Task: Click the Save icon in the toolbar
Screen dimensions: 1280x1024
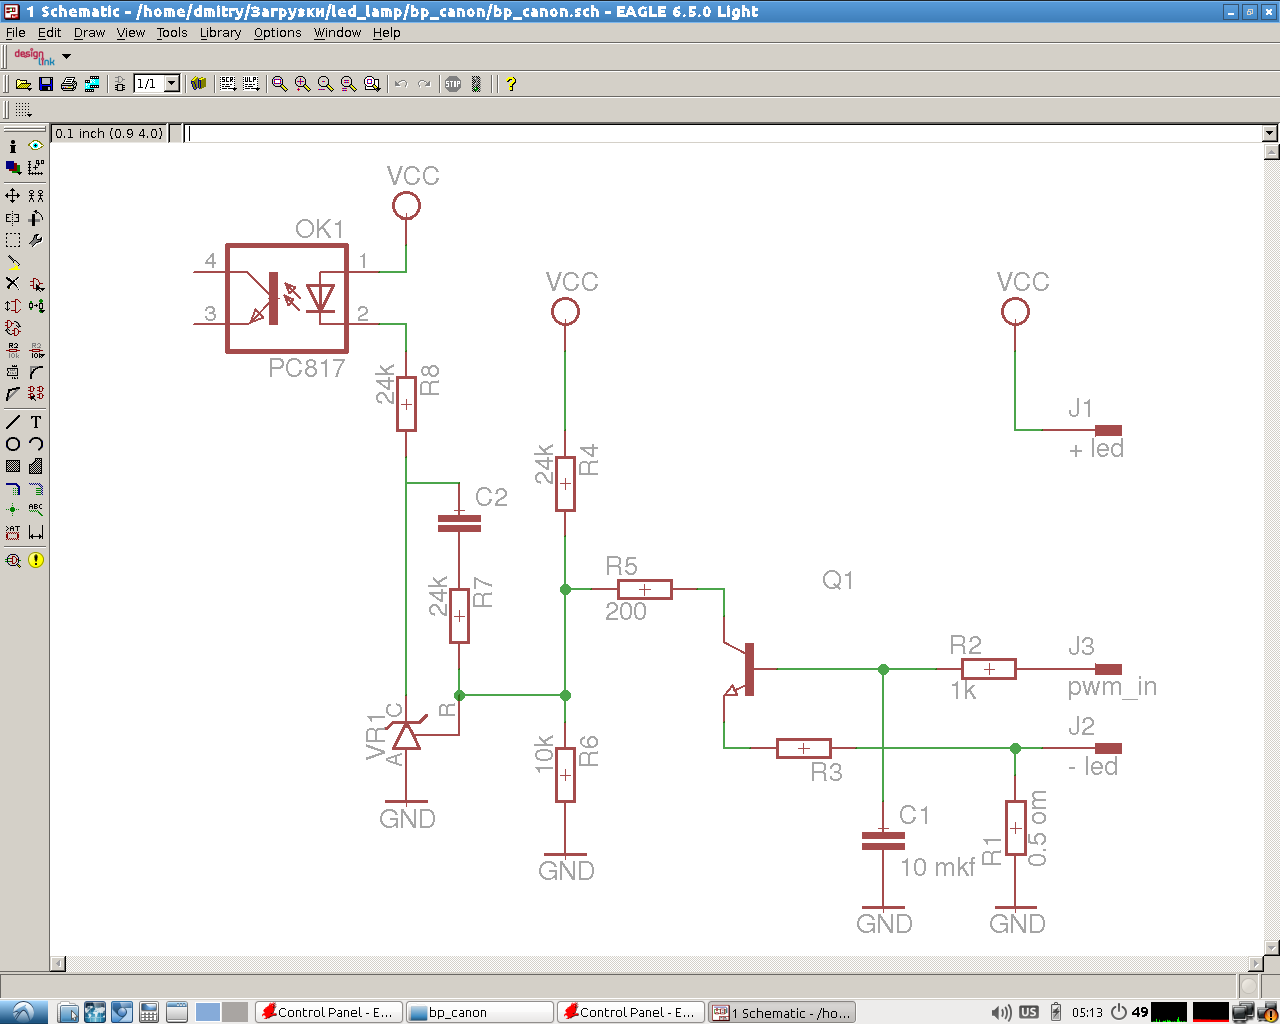Action: pyautogui.click(x=46, y=84)
